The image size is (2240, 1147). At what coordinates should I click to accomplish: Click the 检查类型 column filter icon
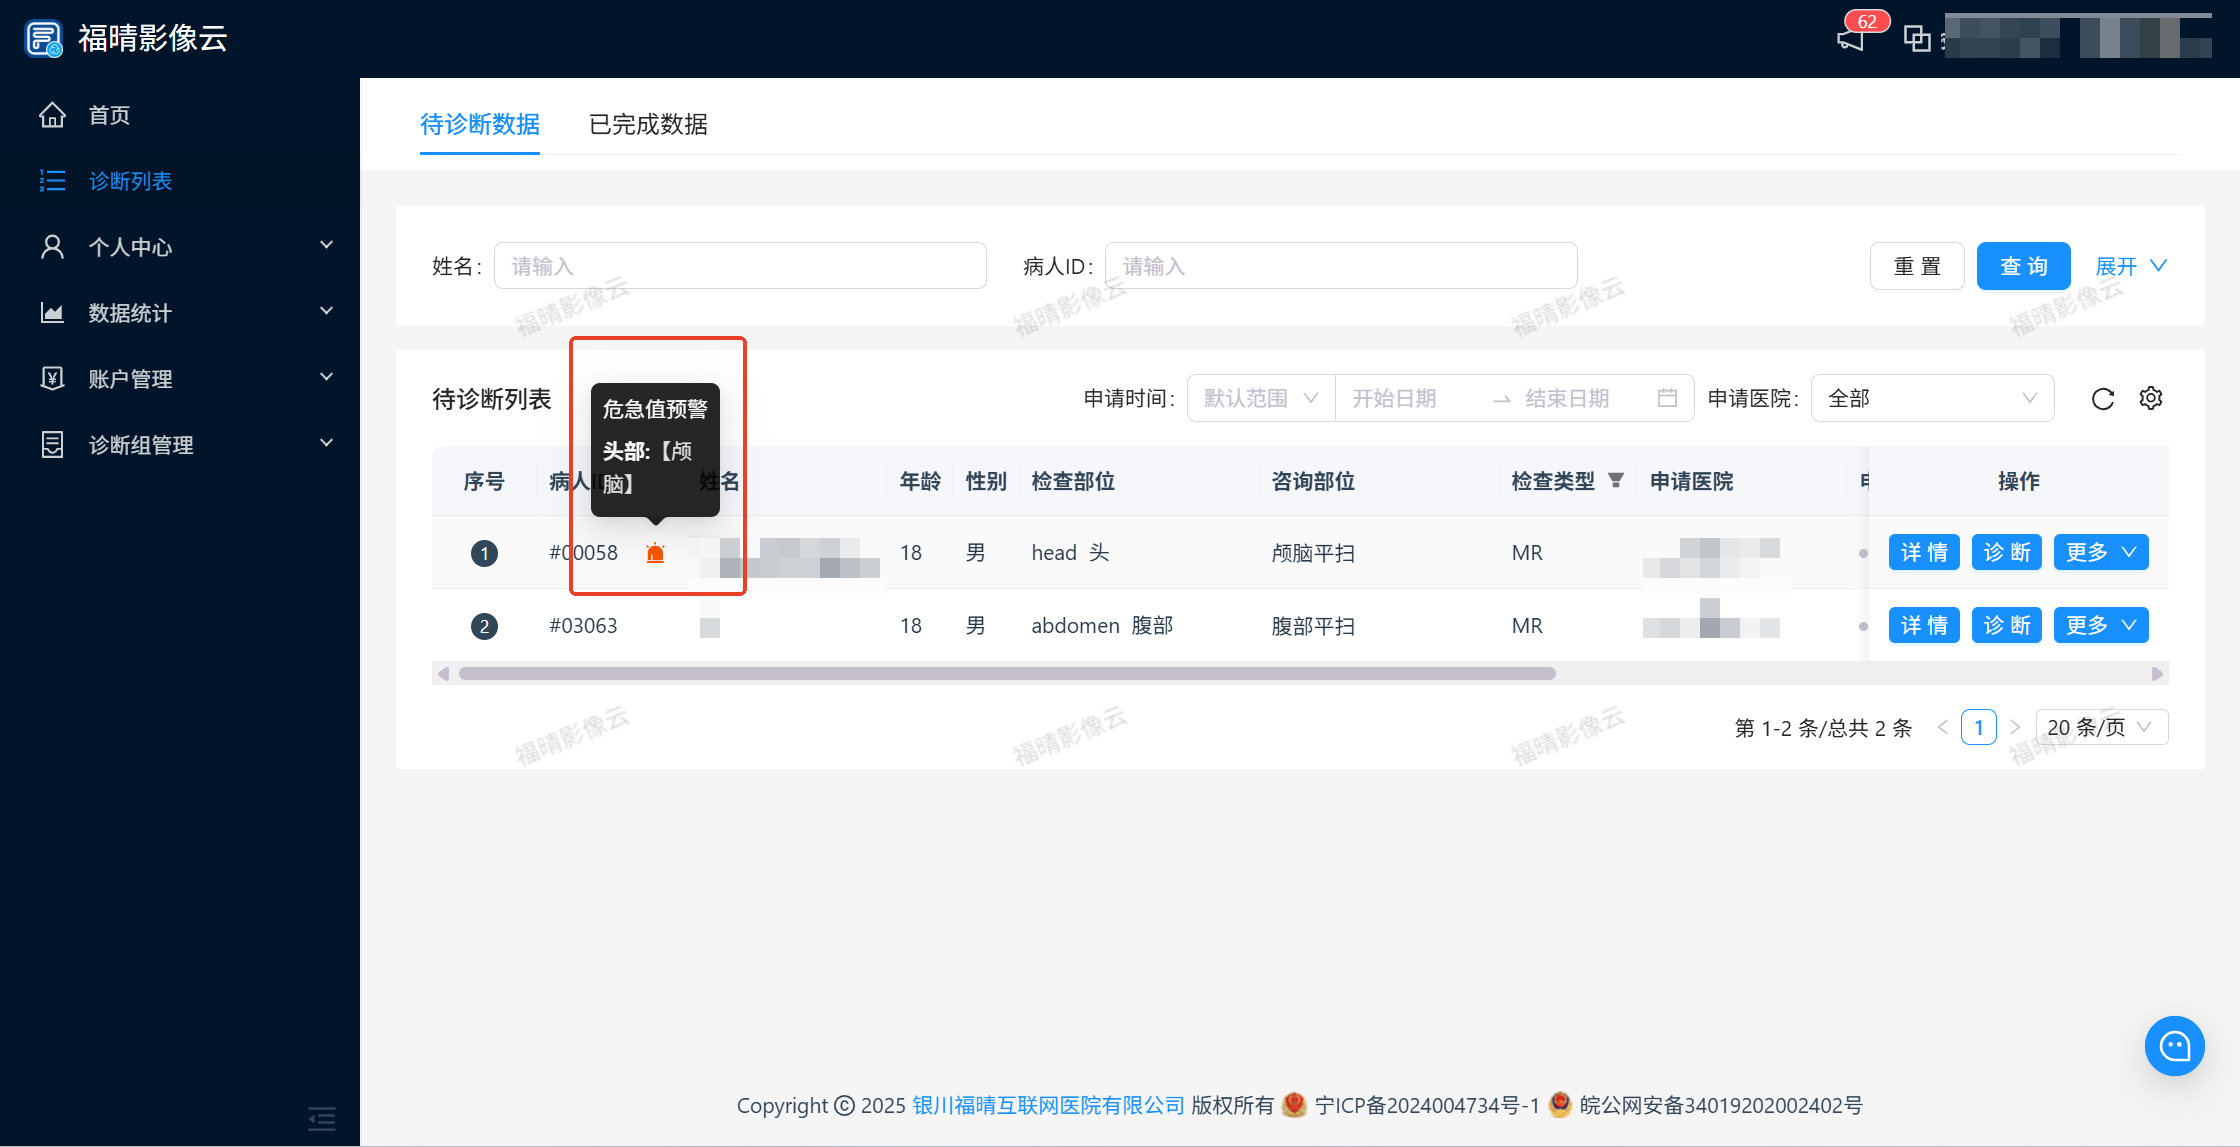pyautogui.click(x=1615, y=481)
